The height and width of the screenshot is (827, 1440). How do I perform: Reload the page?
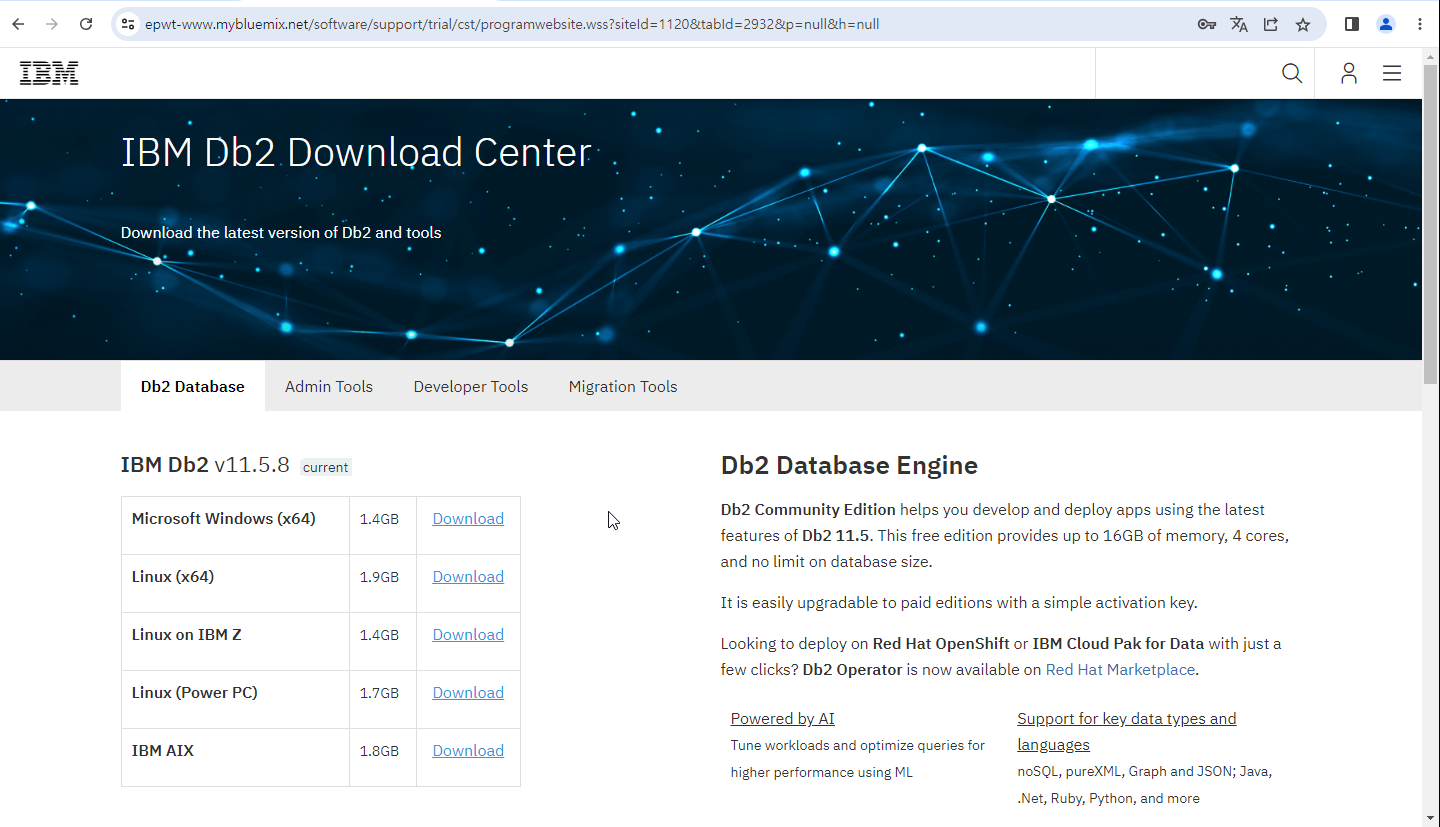86,24
